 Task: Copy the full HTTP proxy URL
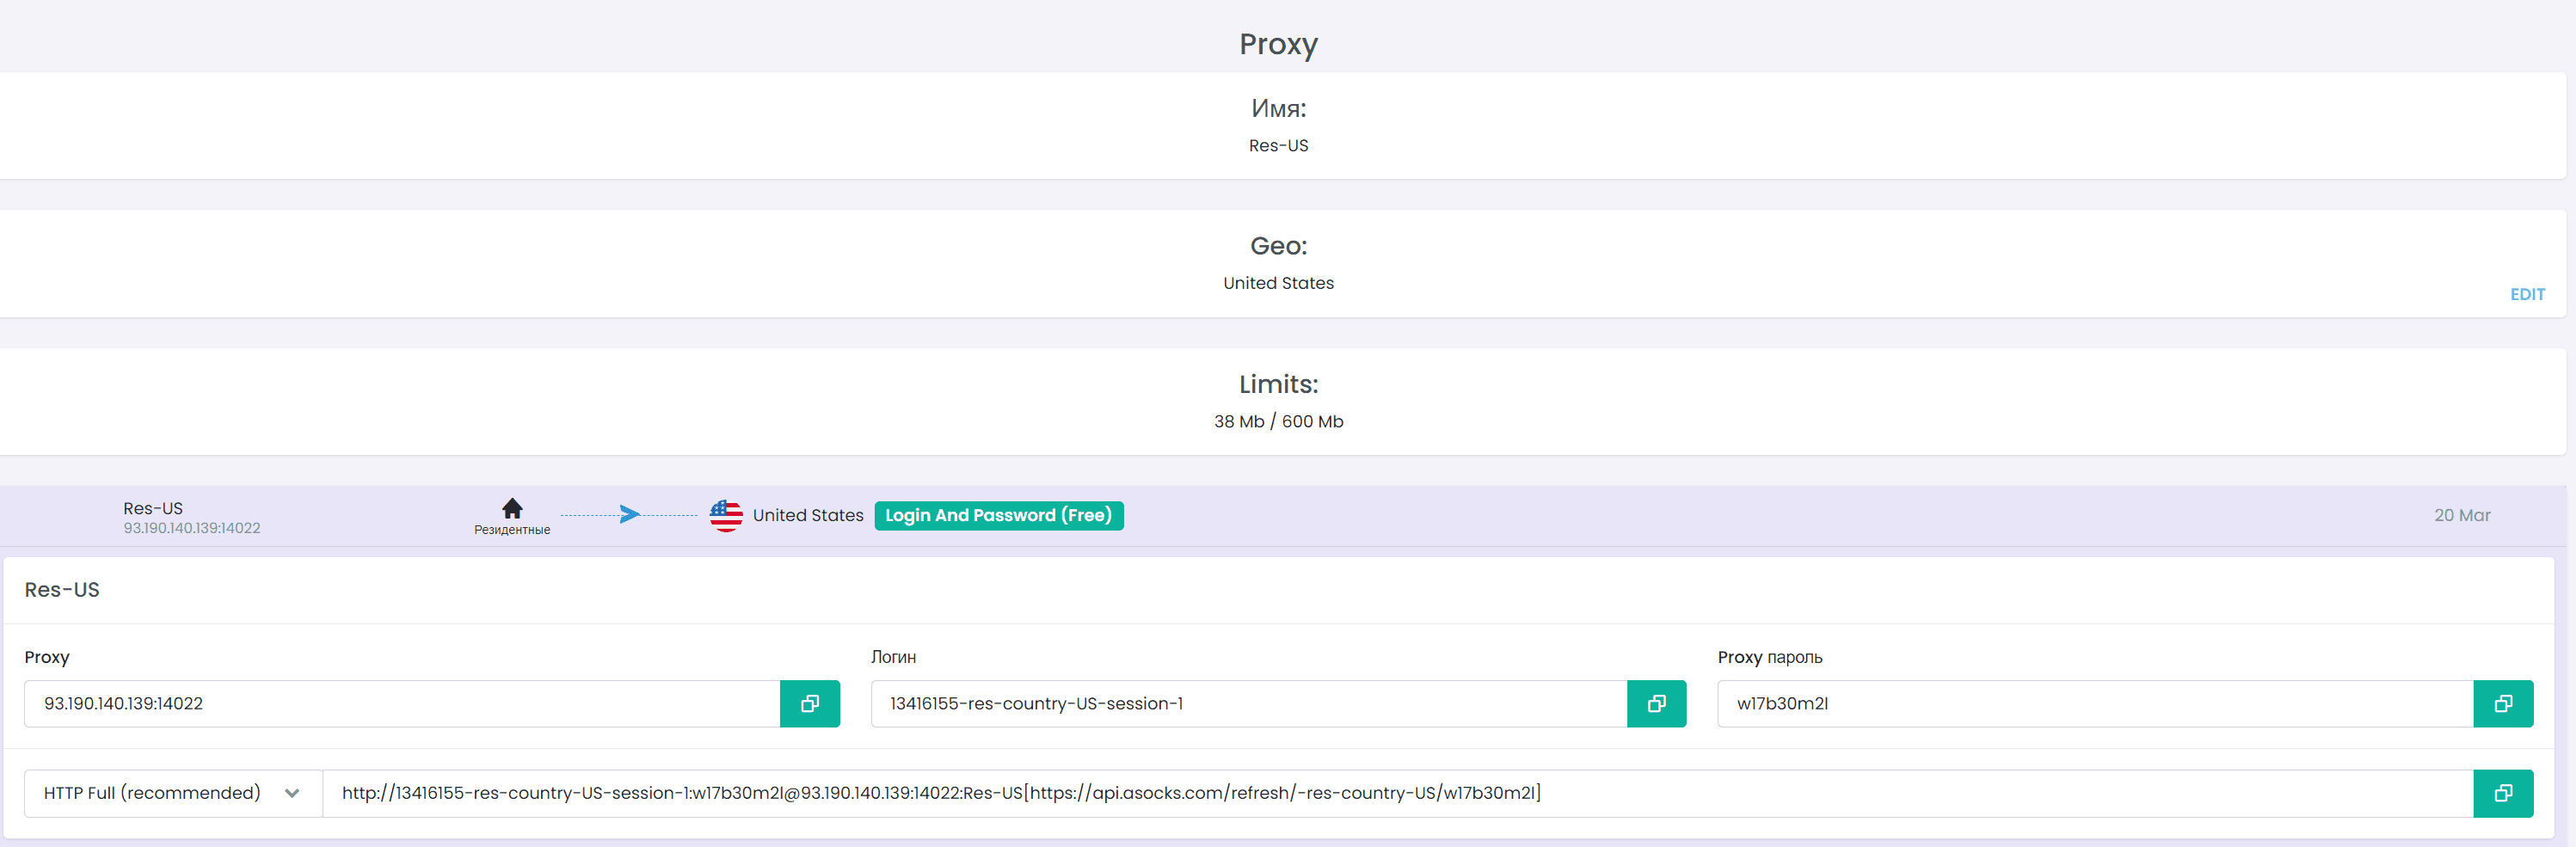2502,793
